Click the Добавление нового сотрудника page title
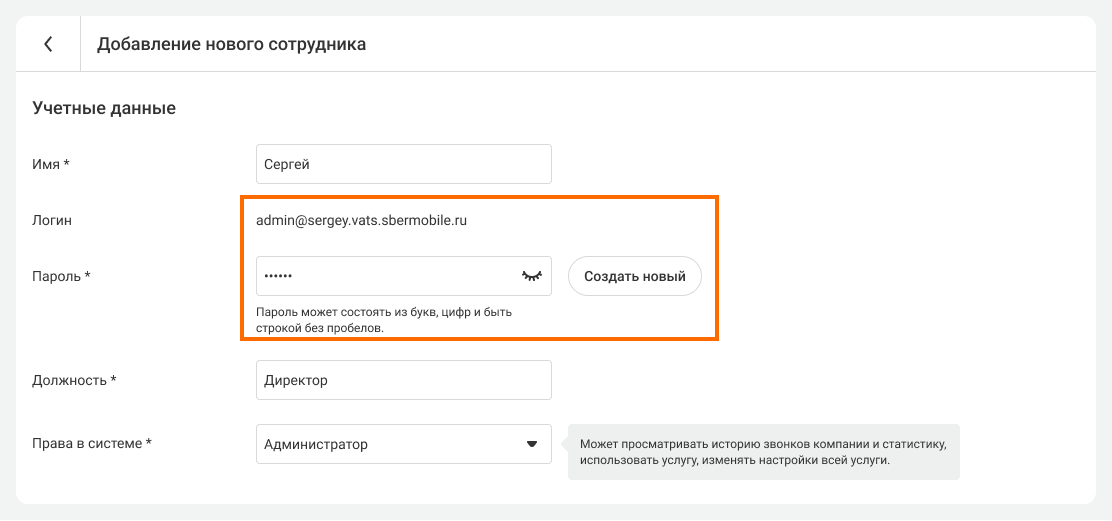This screenshot has width=1112, height=521. tap(231, 44)
